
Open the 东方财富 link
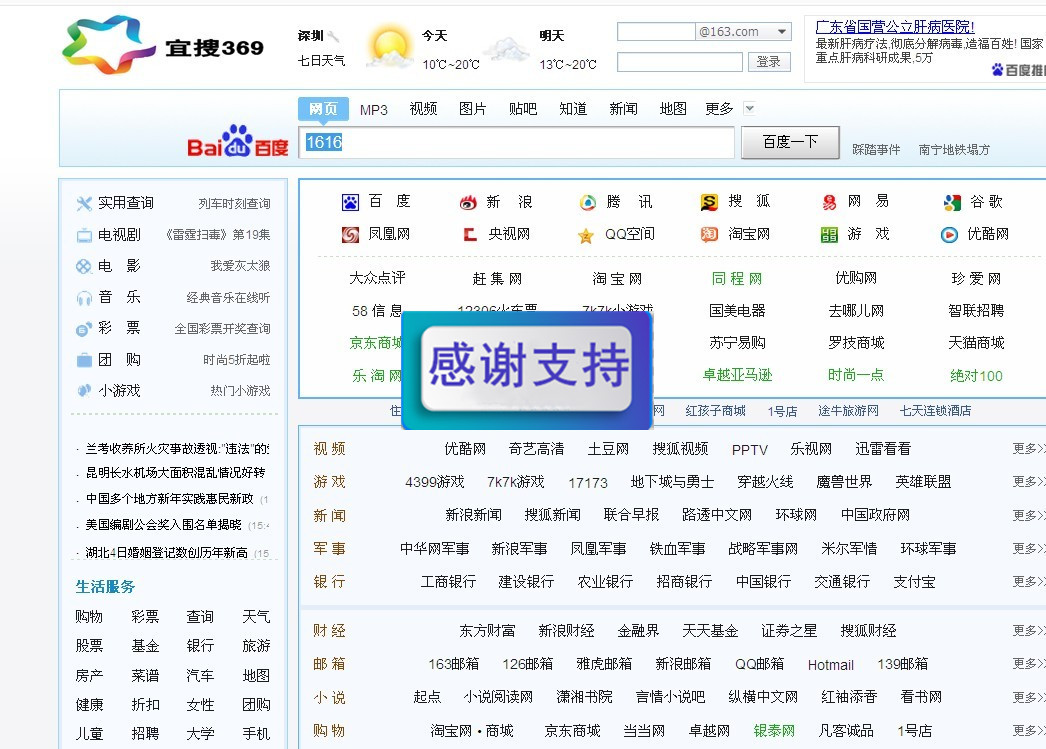pyautogui.click(x=487, y=631)
